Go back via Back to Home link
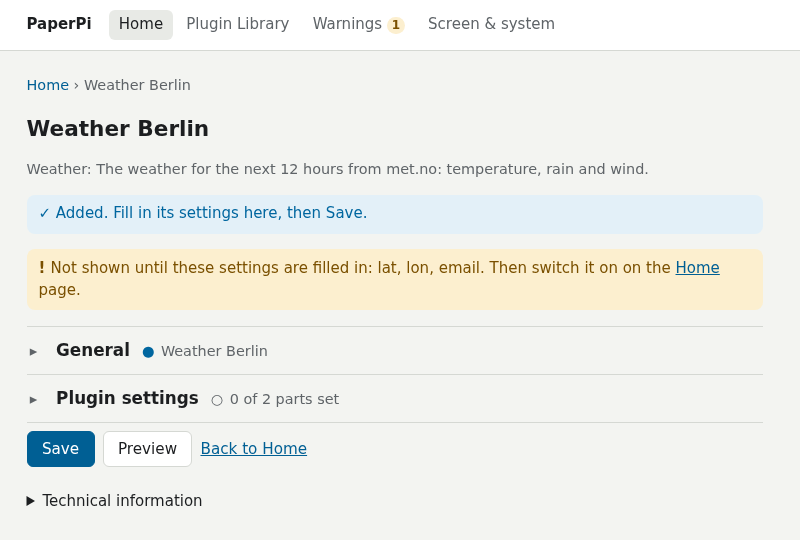Screen dimensions: 800x540 click(254, 449)
